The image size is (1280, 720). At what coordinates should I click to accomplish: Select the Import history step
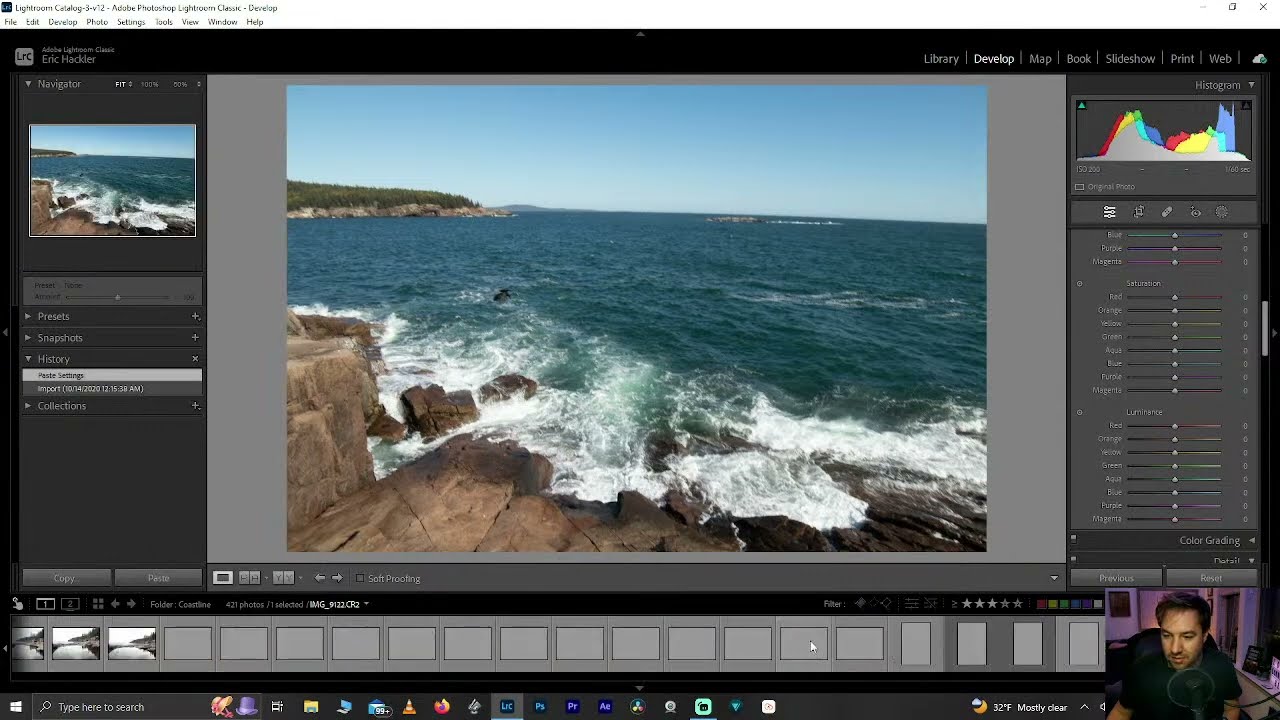point(112,388)
